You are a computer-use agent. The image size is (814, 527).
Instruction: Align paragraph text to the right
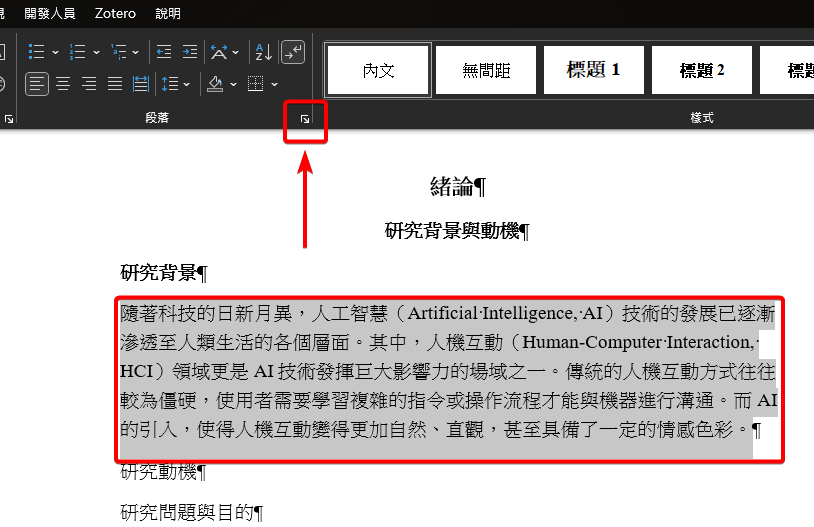click(x=89, y=84)
